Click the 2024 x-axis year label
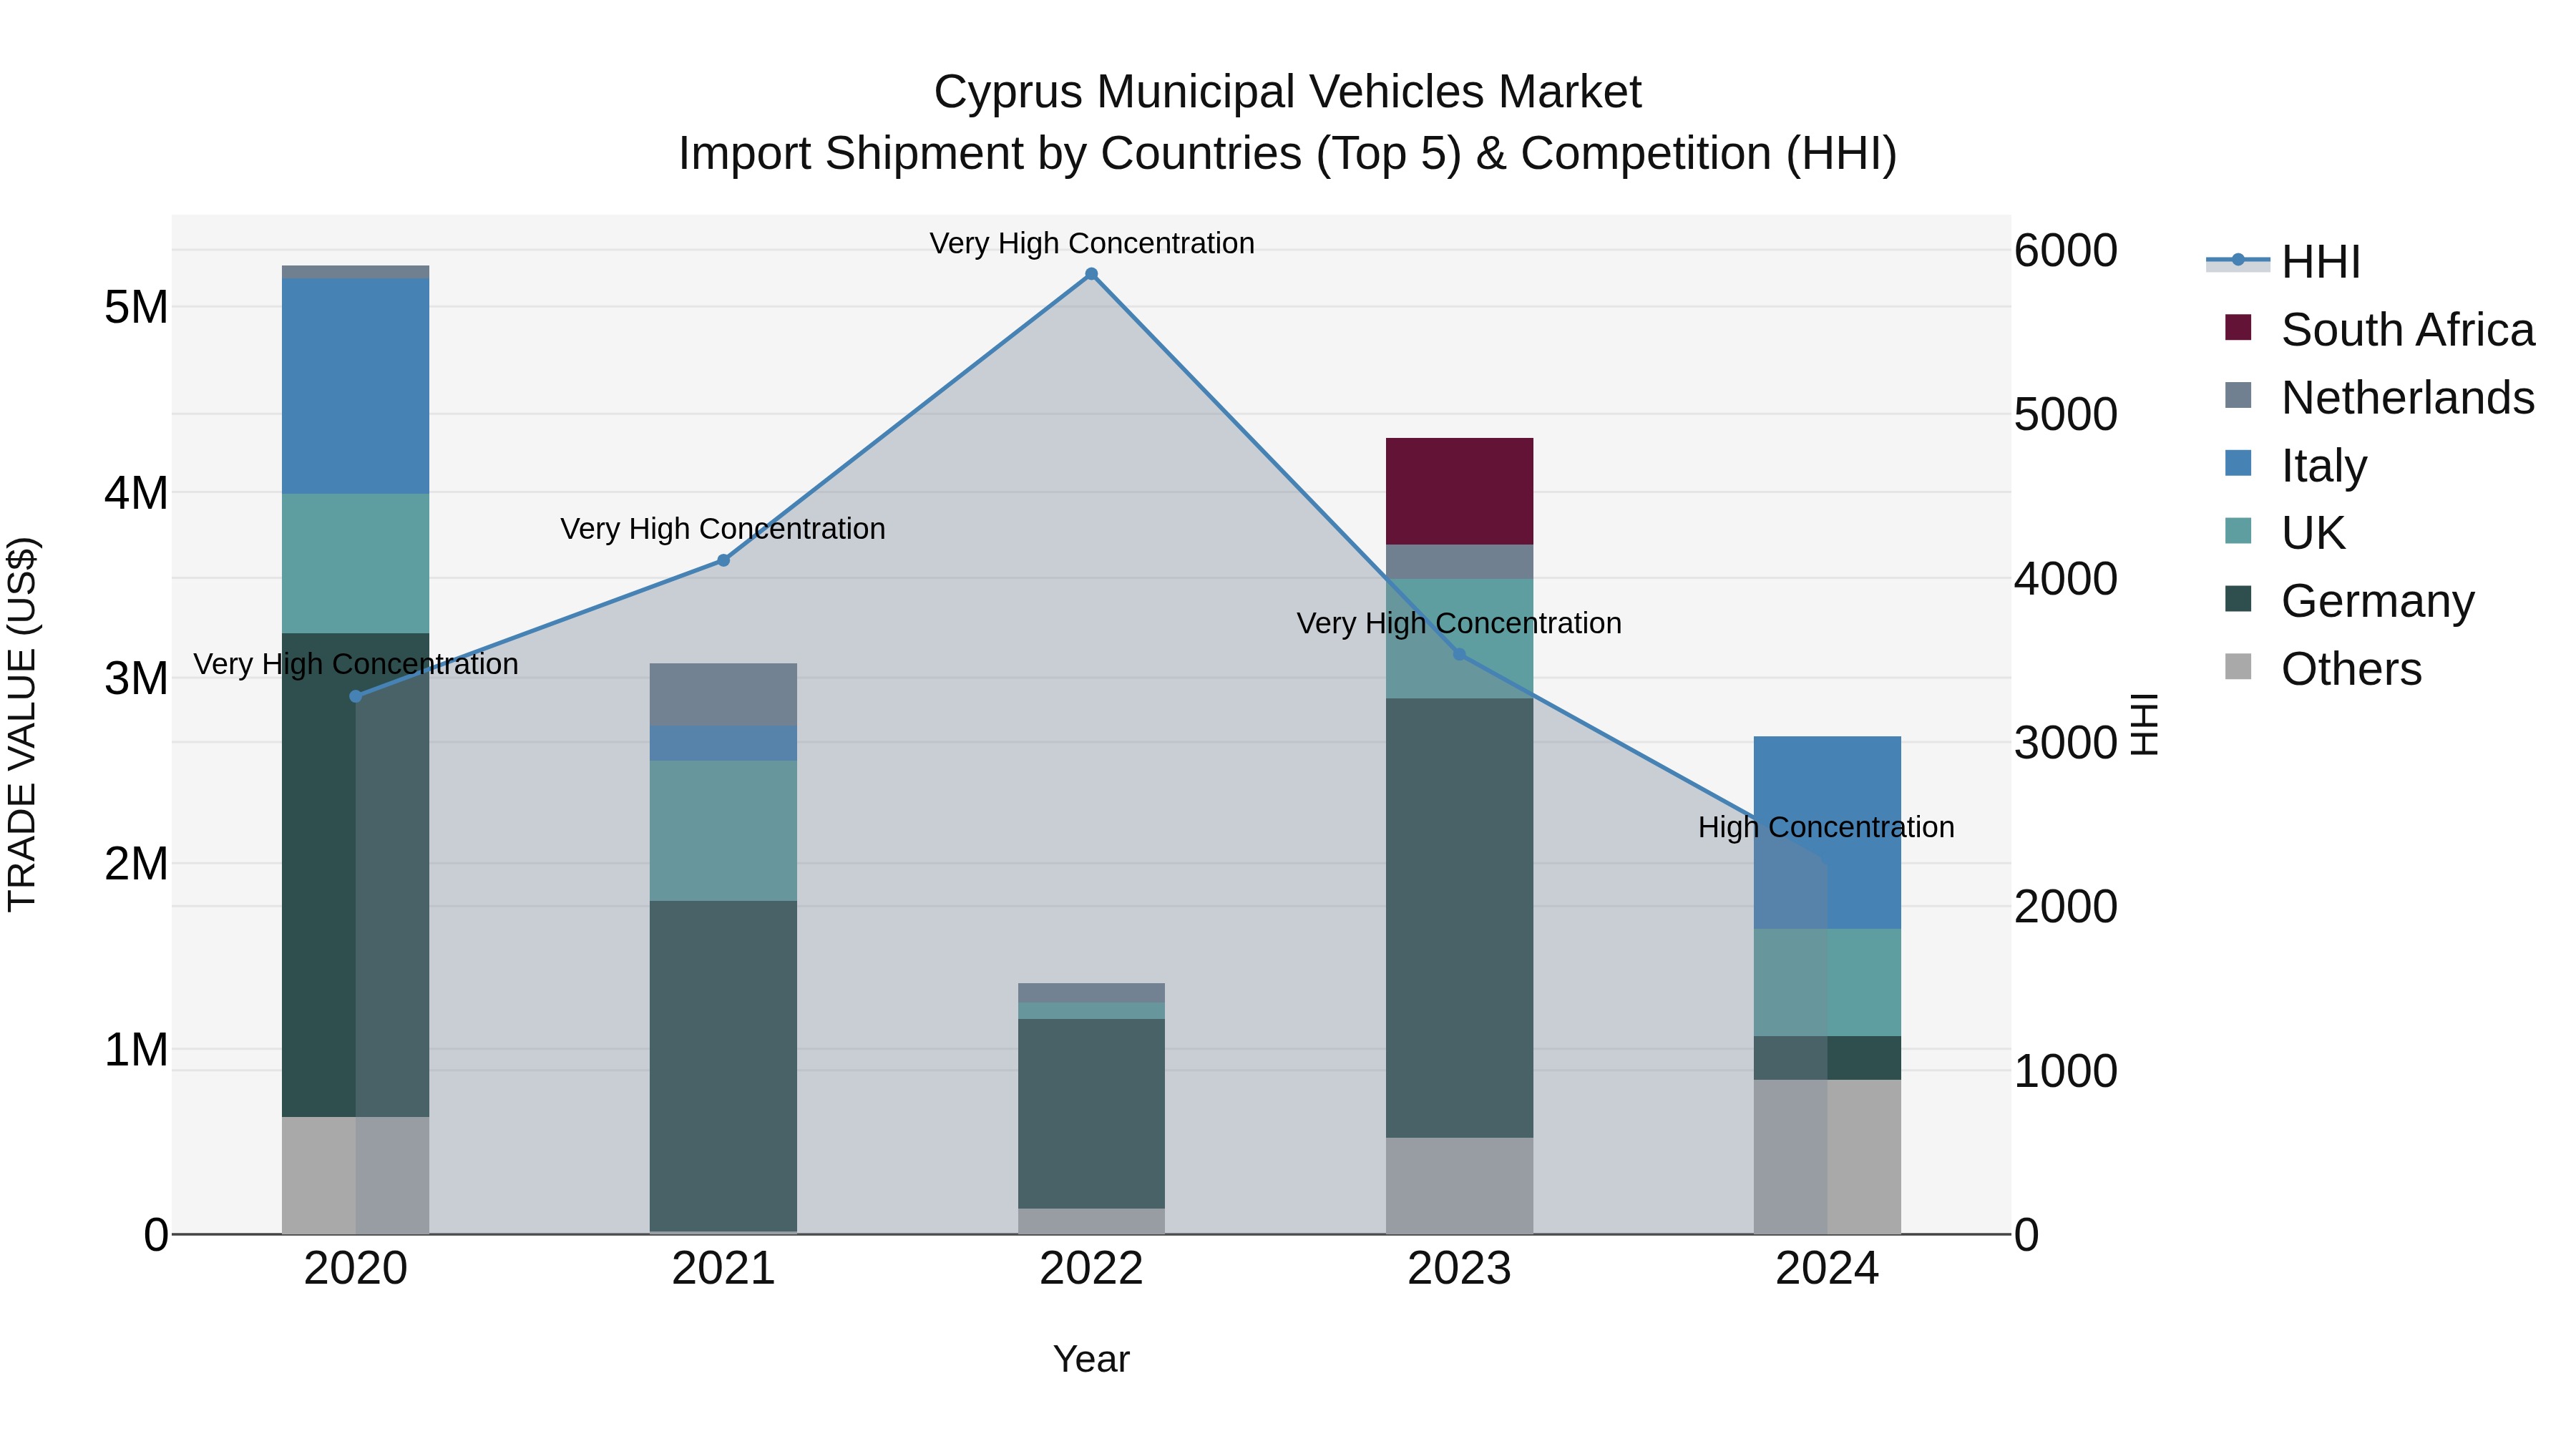Viewport: 2576px width, 1449px height. point(1827,1269)
